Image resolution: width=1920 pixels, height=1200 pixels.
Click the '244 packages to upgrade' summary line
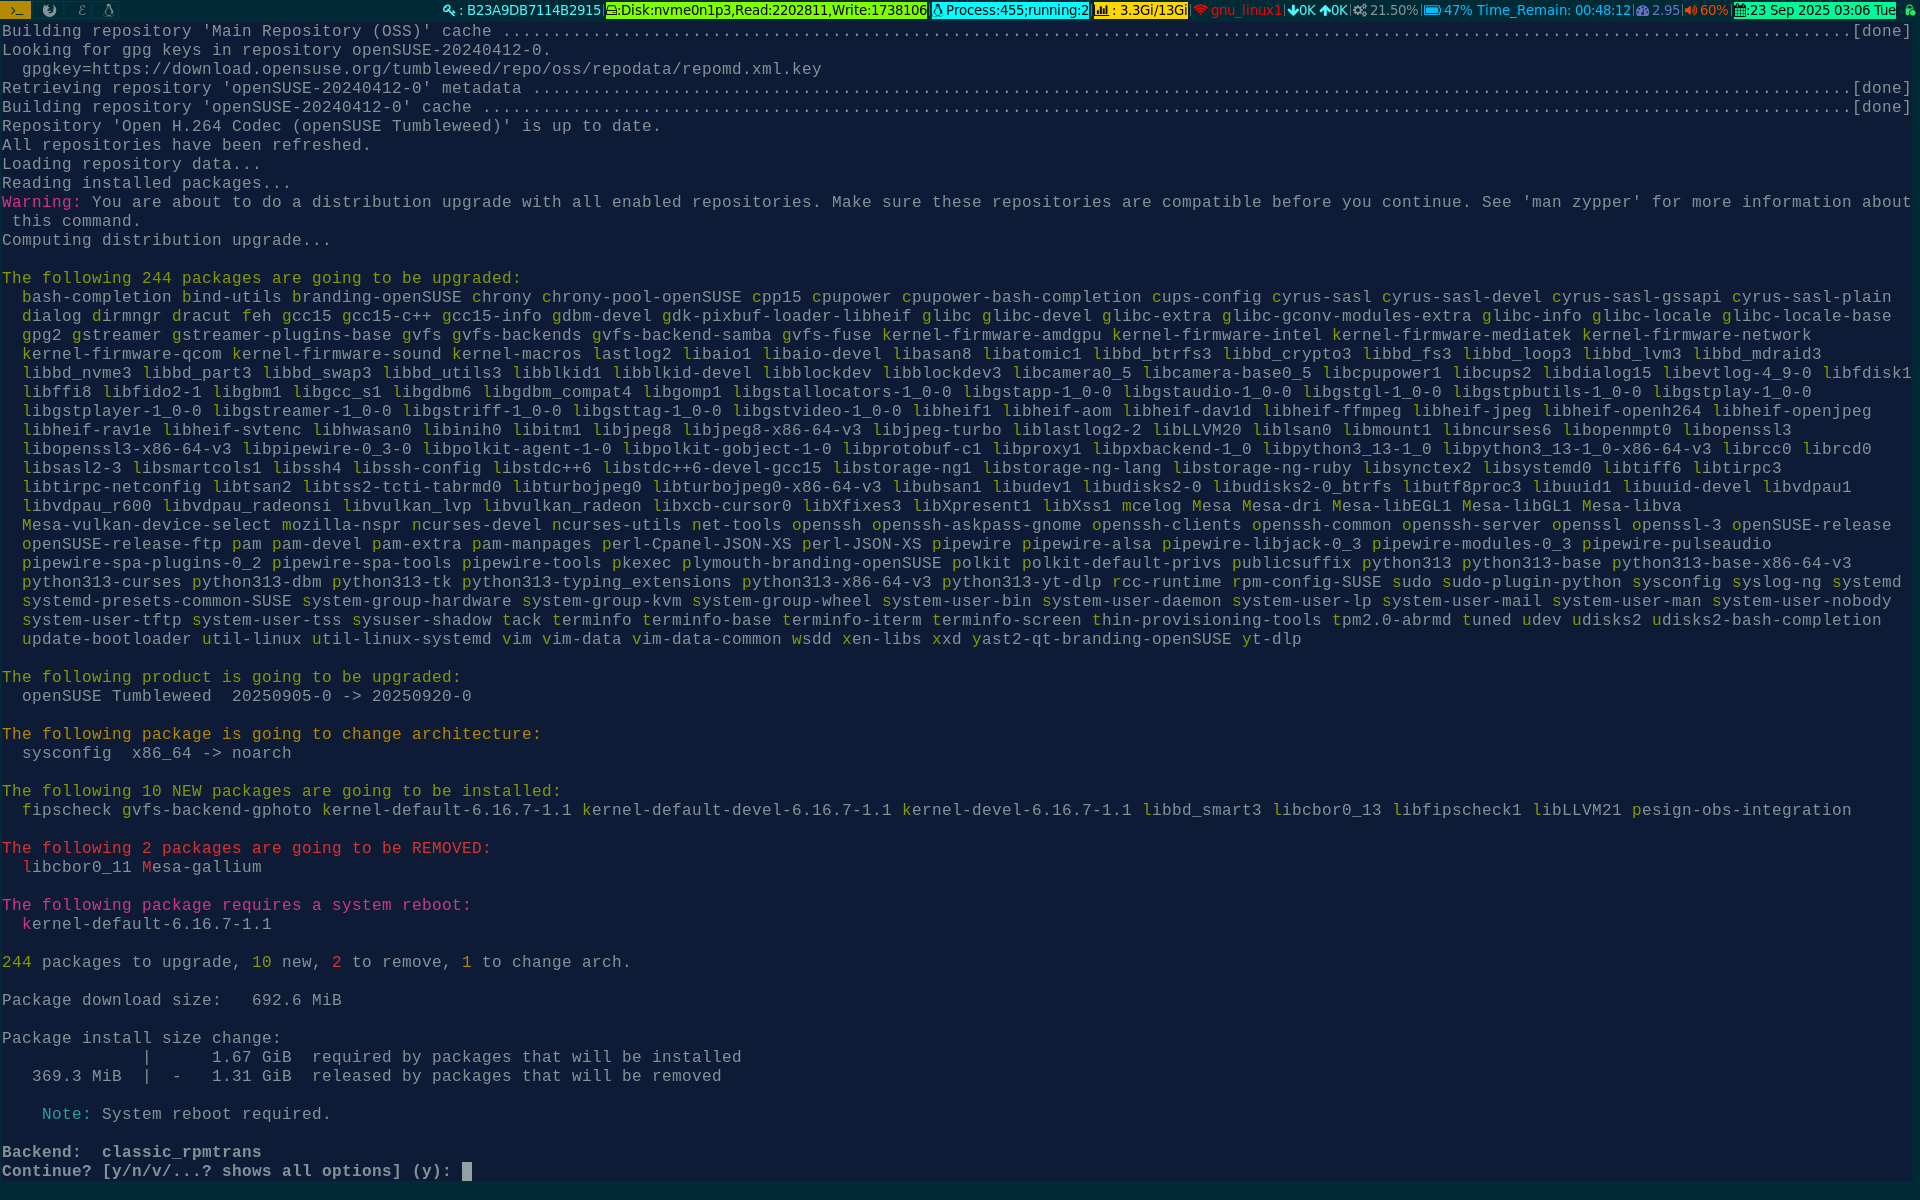(316, 962)
